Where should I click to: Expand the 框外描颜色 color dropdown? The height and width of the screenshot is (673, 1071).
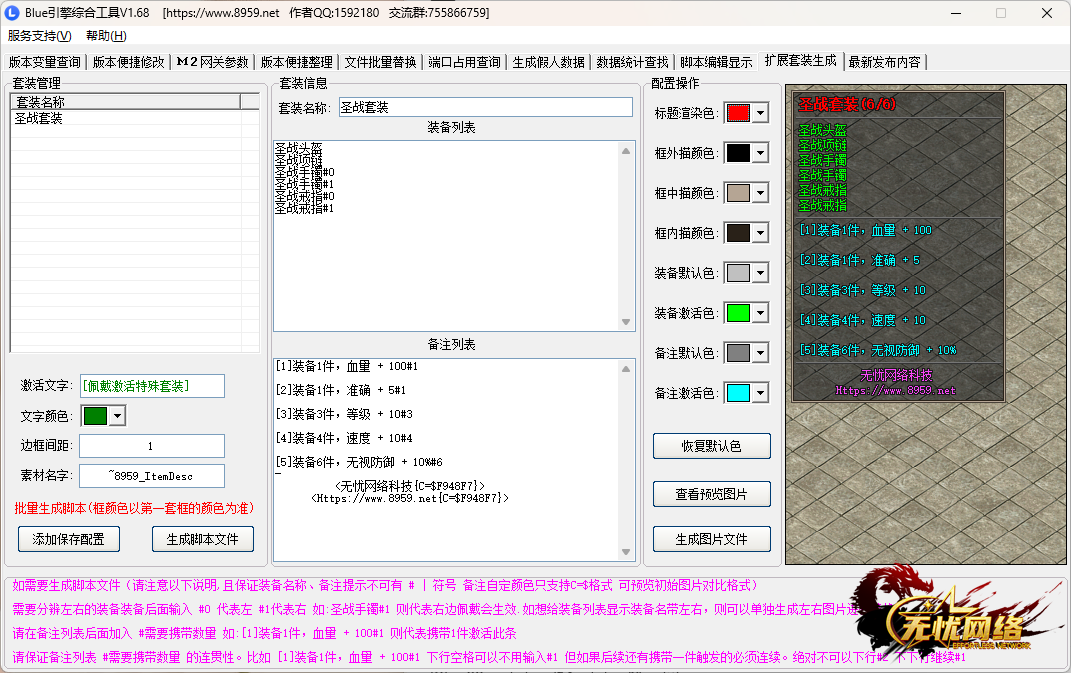(x=760, y=153)
